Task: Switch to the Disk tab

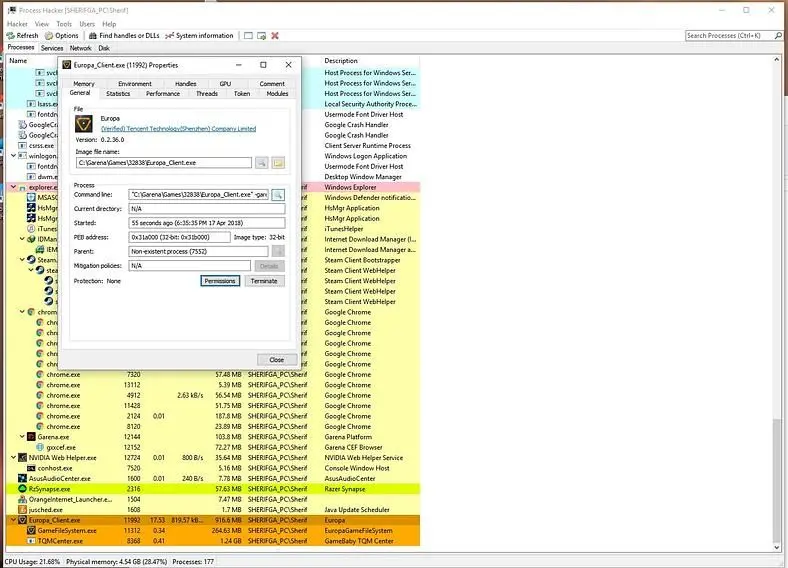Action: click(104, 48)
